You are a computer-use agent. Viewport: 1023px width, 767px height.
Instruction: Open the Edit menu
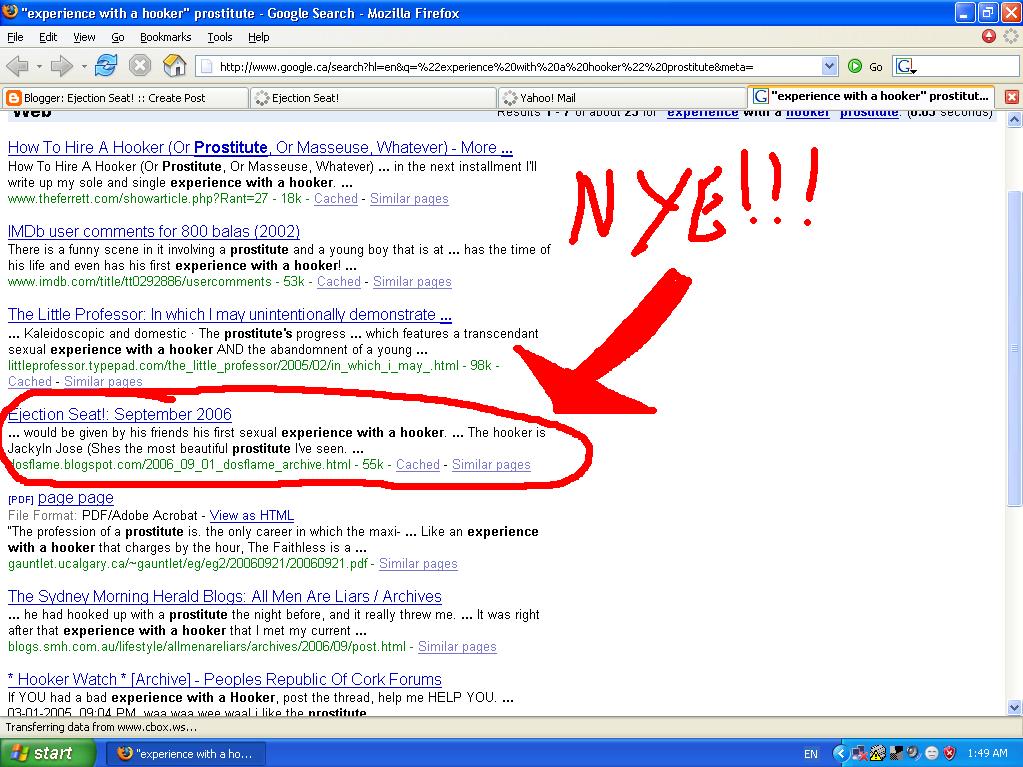pyautogui.click(x=48, y=37)
